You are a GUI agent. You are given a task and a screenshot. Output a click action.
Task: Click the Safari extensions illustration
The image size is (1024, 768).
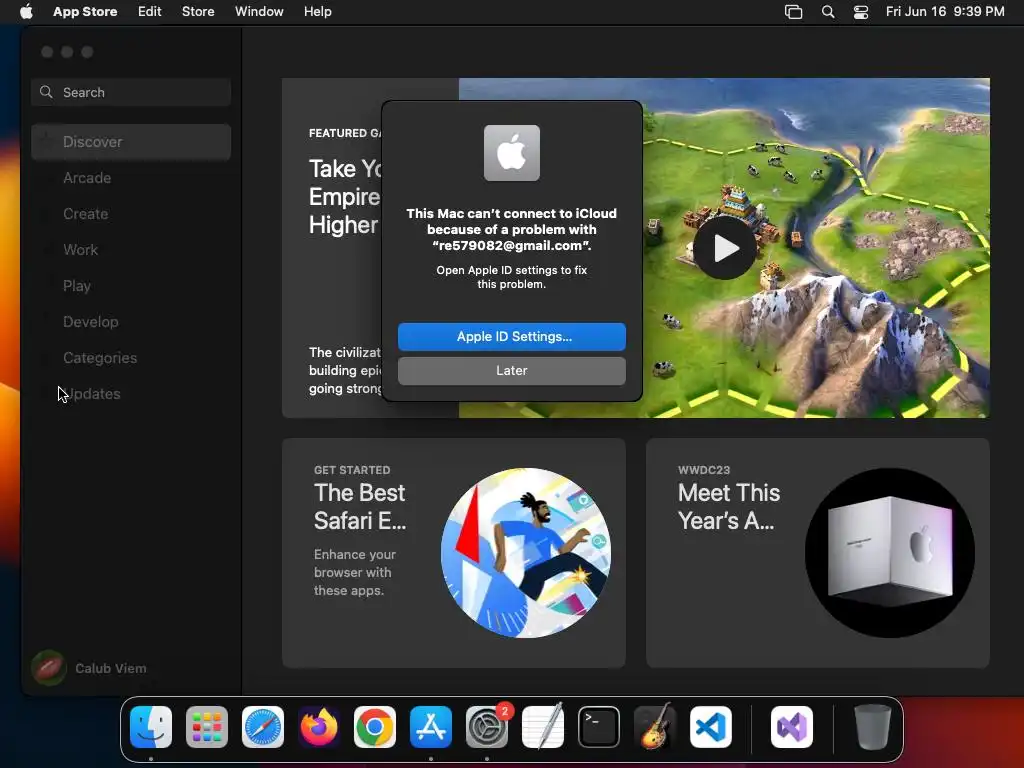[x=526, y=552]
